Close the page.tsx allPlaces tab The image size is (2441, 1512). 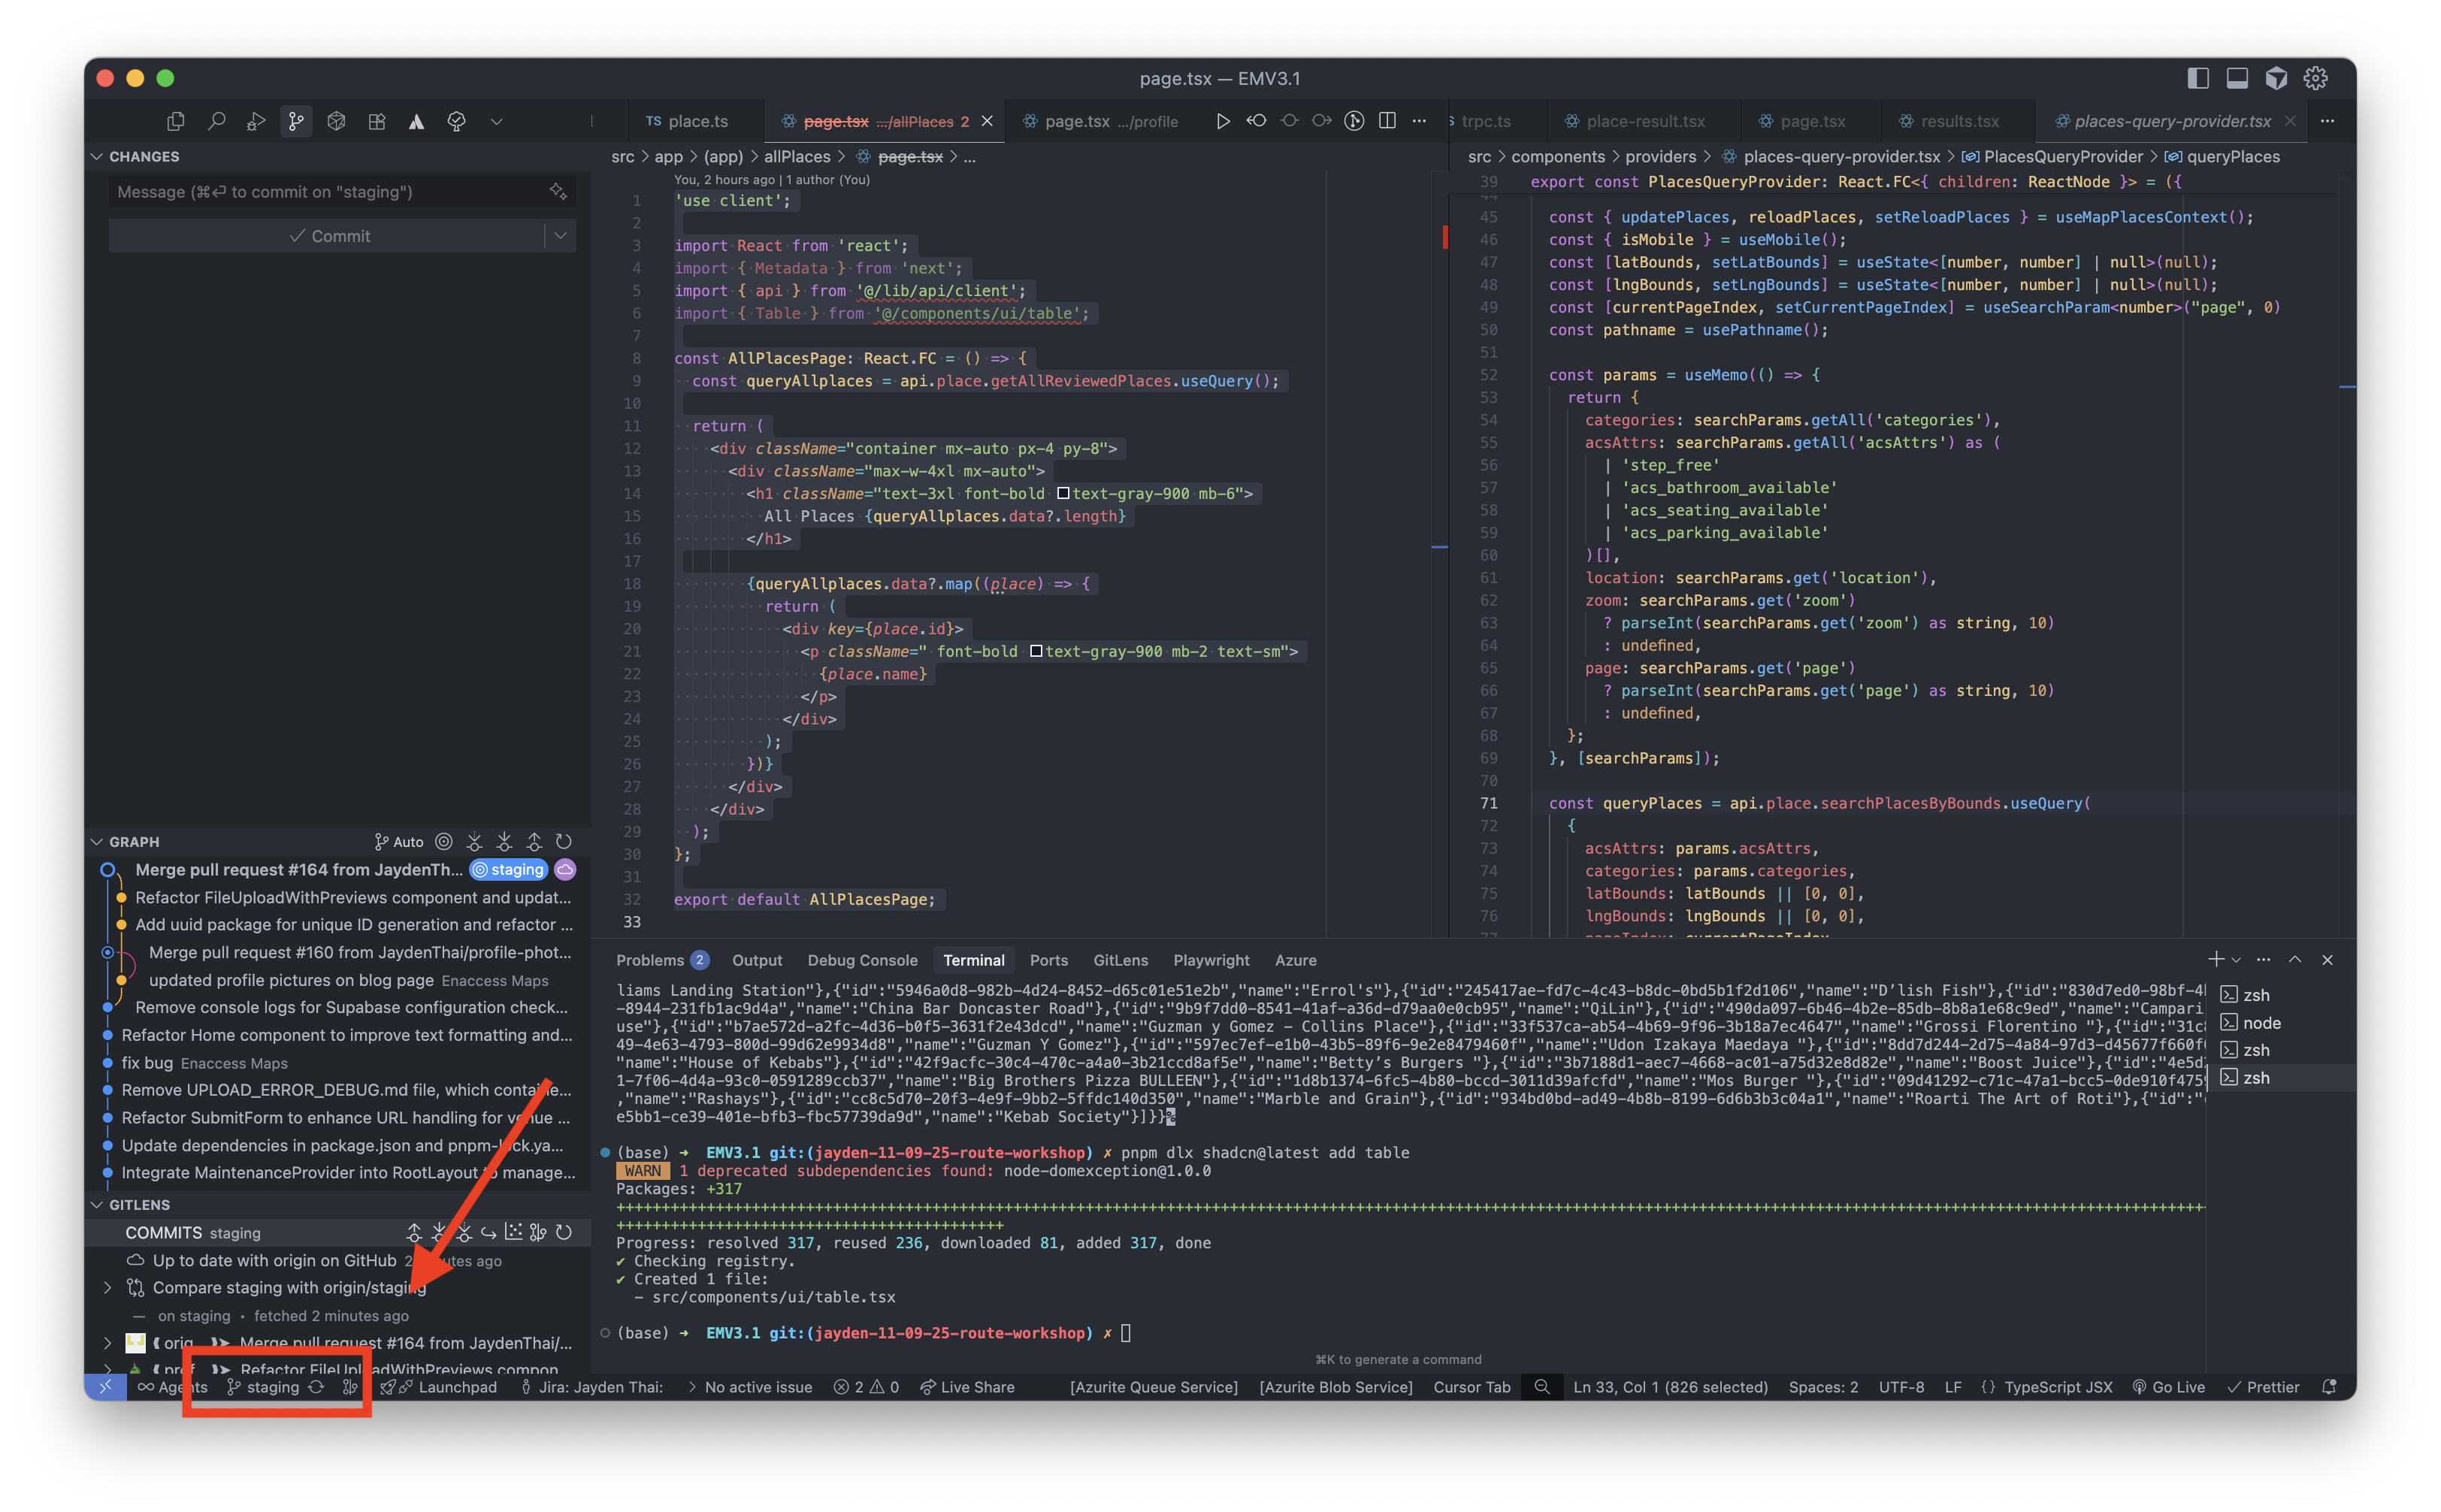[x=987, y=121]
